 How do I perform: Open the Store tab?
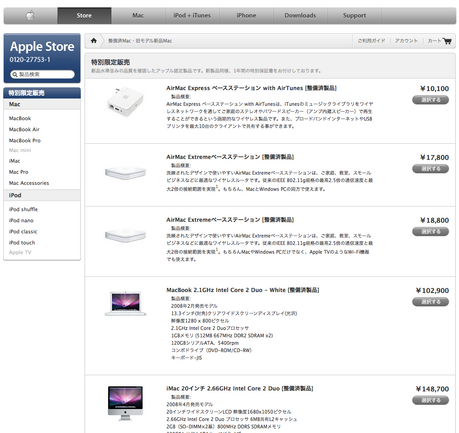(x=84, y=15)
